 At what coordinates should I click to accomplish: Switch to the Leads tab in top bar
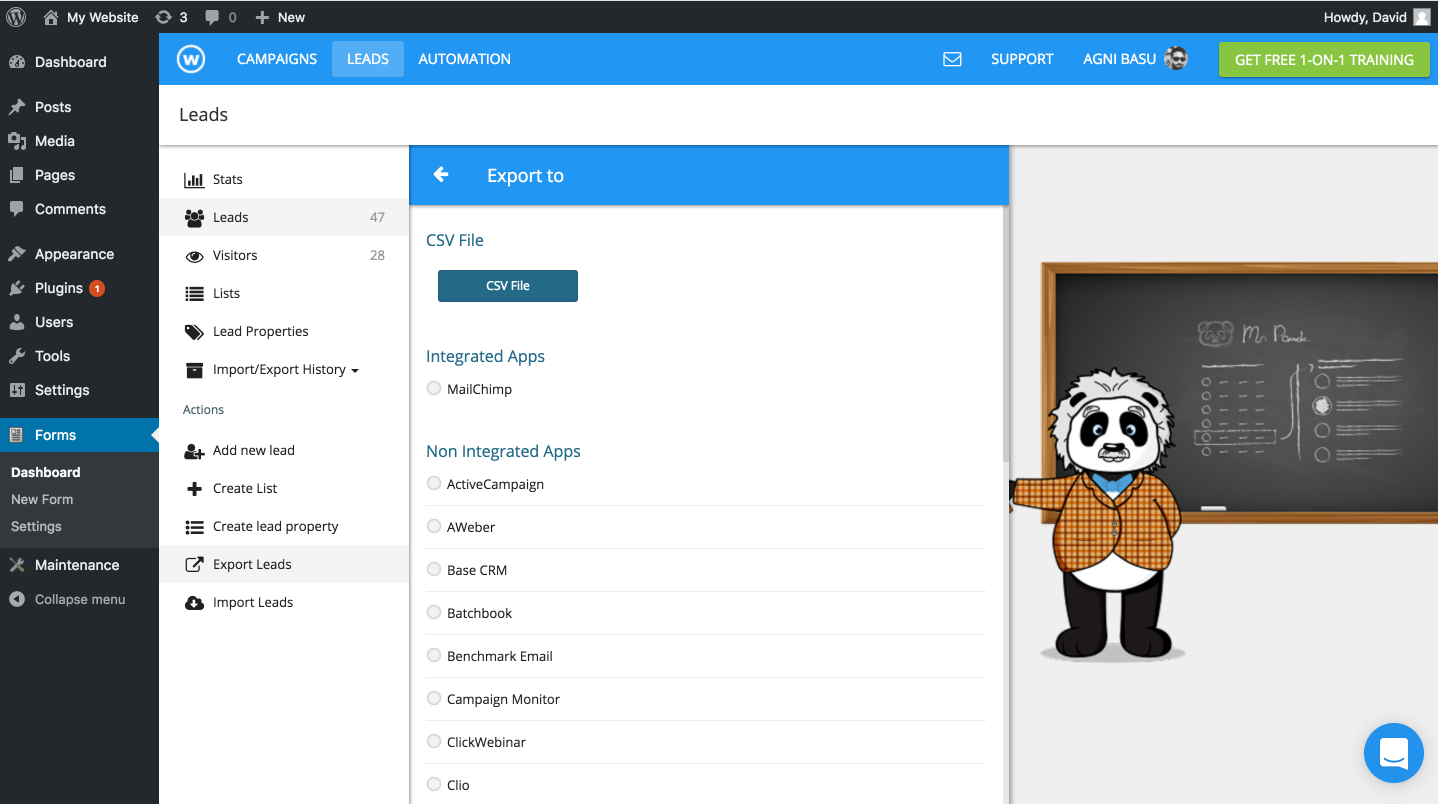[368, 59]
